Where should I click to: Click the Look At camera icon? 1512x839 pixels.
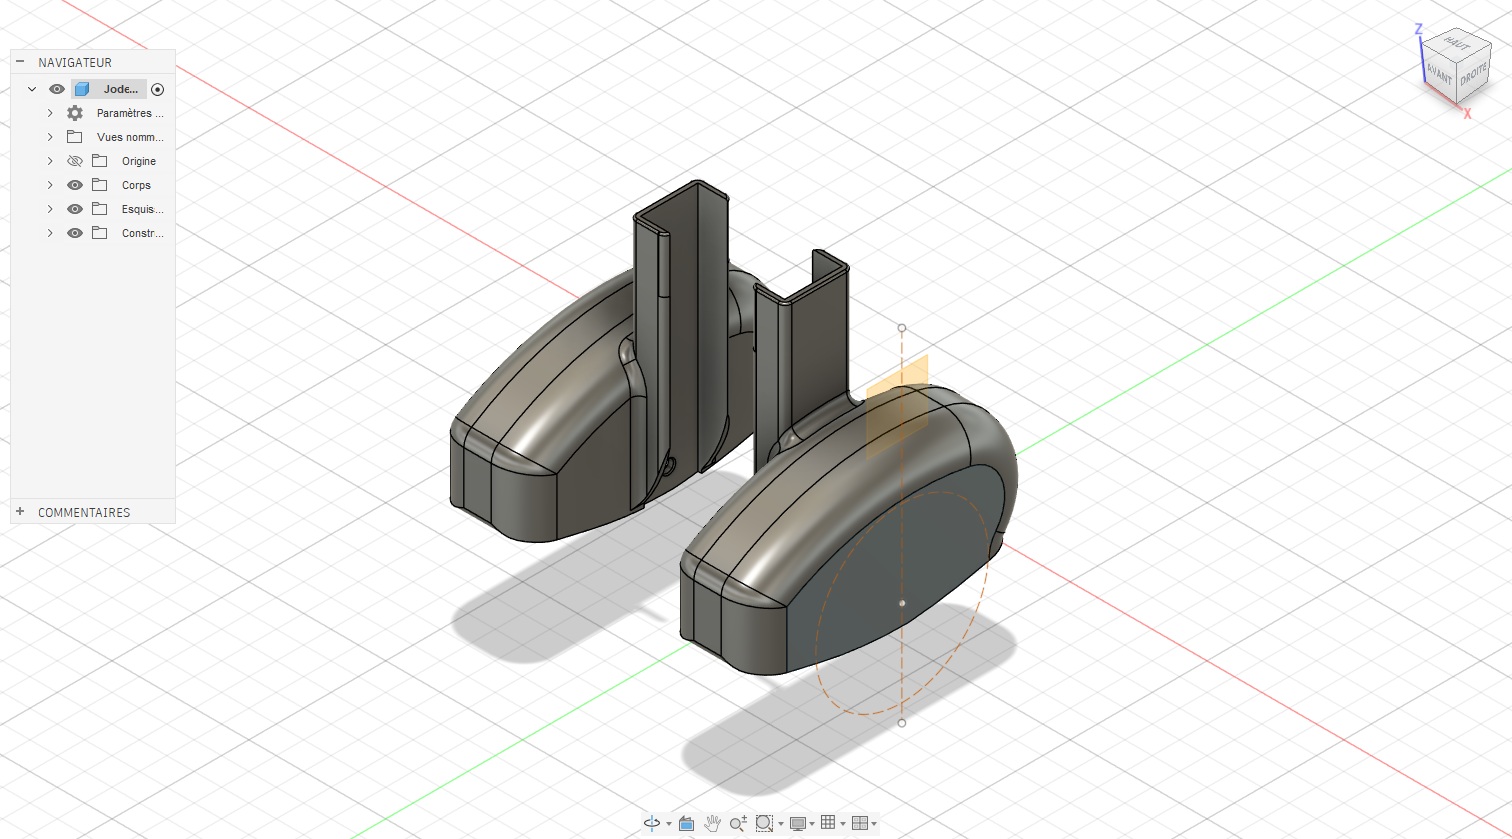(x=686, y=823)
